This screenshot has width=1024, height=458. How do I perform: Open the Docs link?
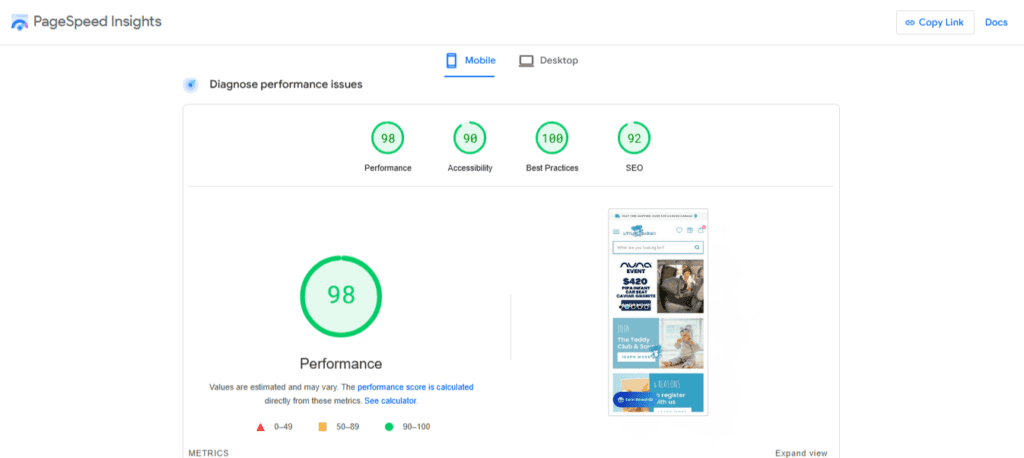point(996,22)
